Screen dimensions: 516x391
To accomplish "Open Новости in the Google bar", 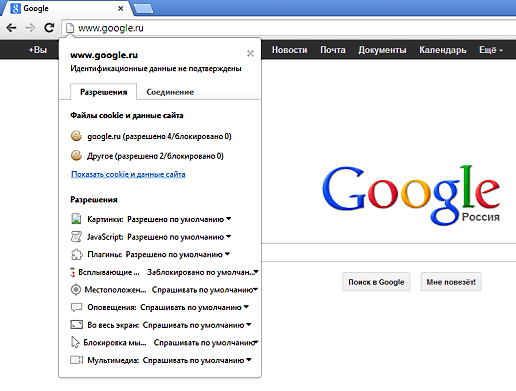I will (x=289, y=50).
